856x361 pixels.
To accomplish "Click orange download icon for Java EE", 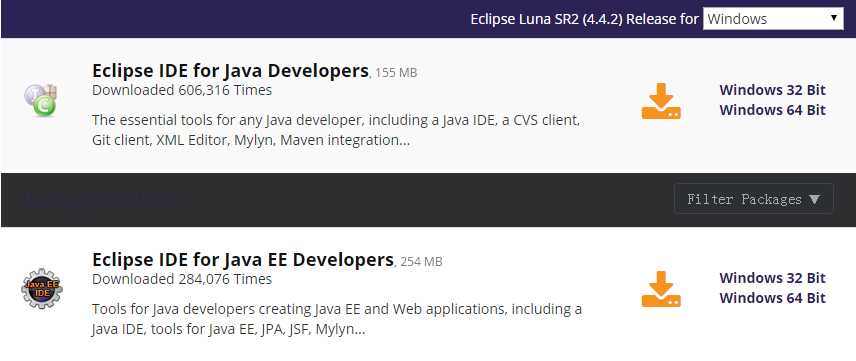I will pos(661,289).
